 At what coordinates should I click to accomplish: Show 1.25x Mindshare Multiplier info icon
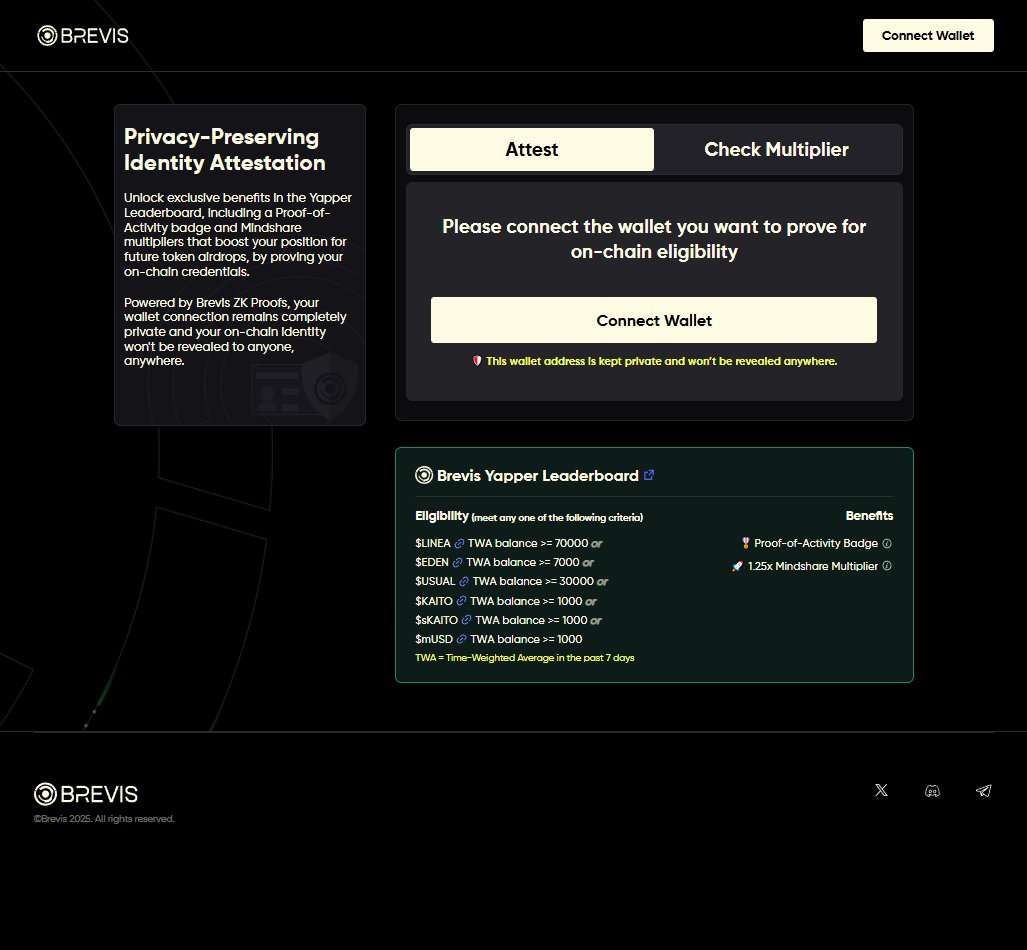click(x=887, y=565)
